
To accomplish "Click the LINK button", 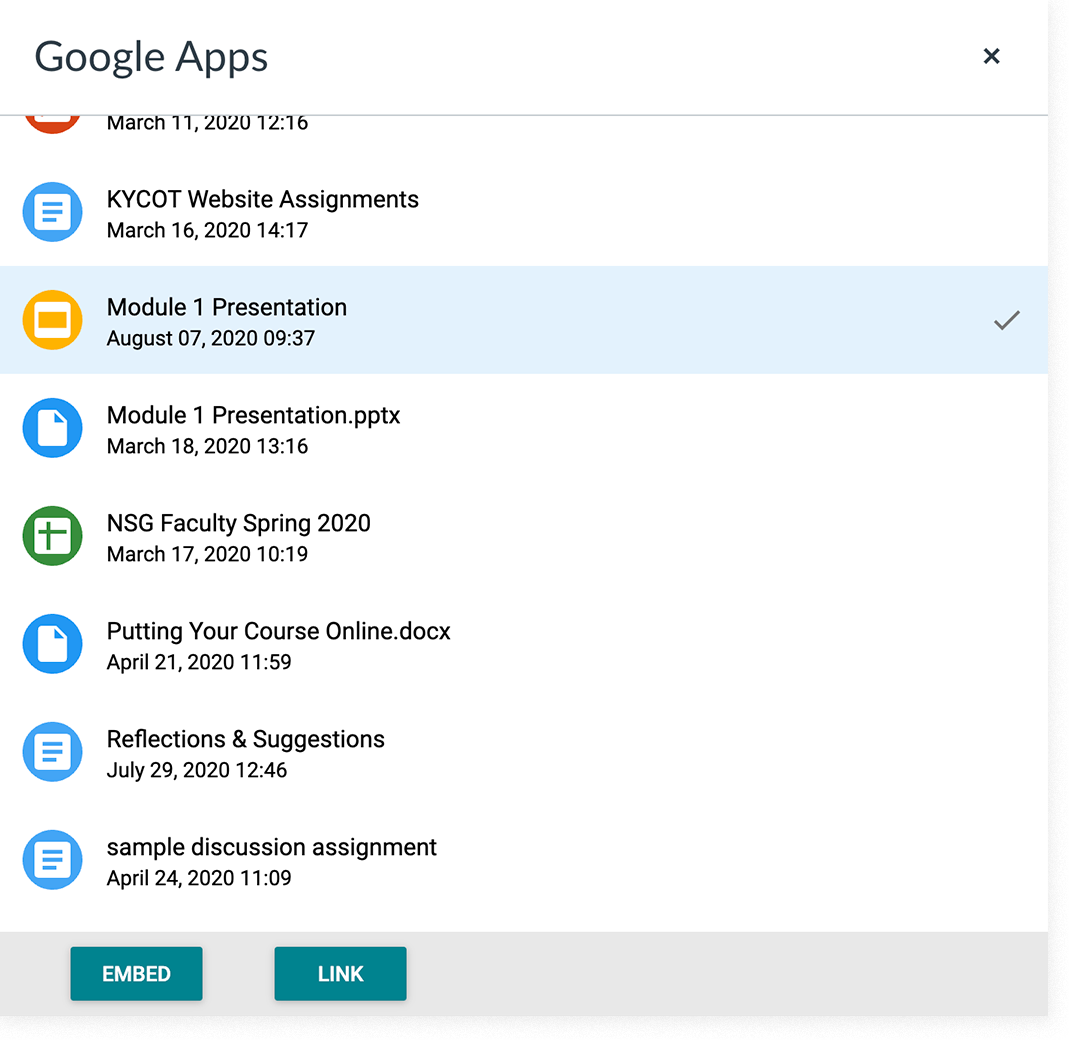I will 340,973.
